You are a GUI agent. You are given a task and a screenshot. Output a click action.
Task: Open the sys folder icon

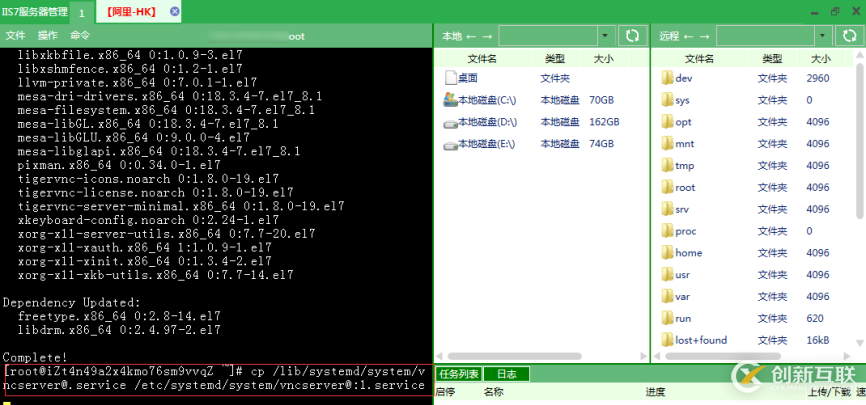(668, 100)
